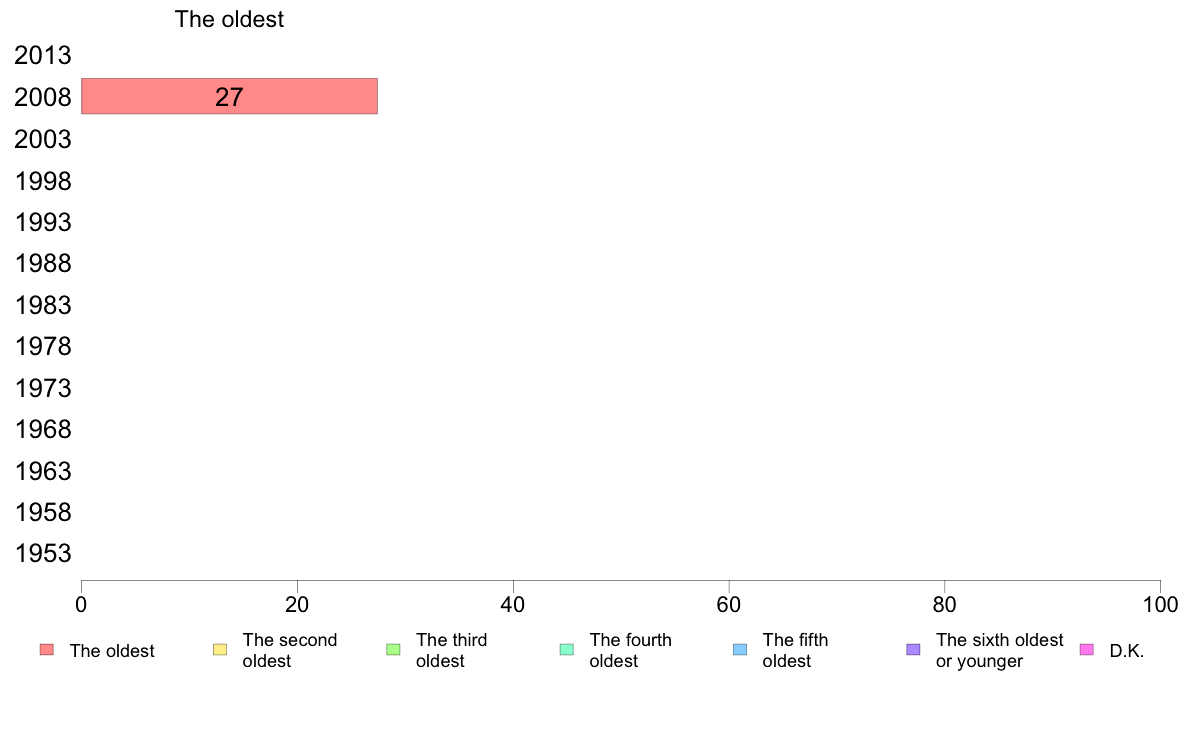The image size is (1188, 736).
Task: Click the 2013 year label
Action: (x=42, y=55)
